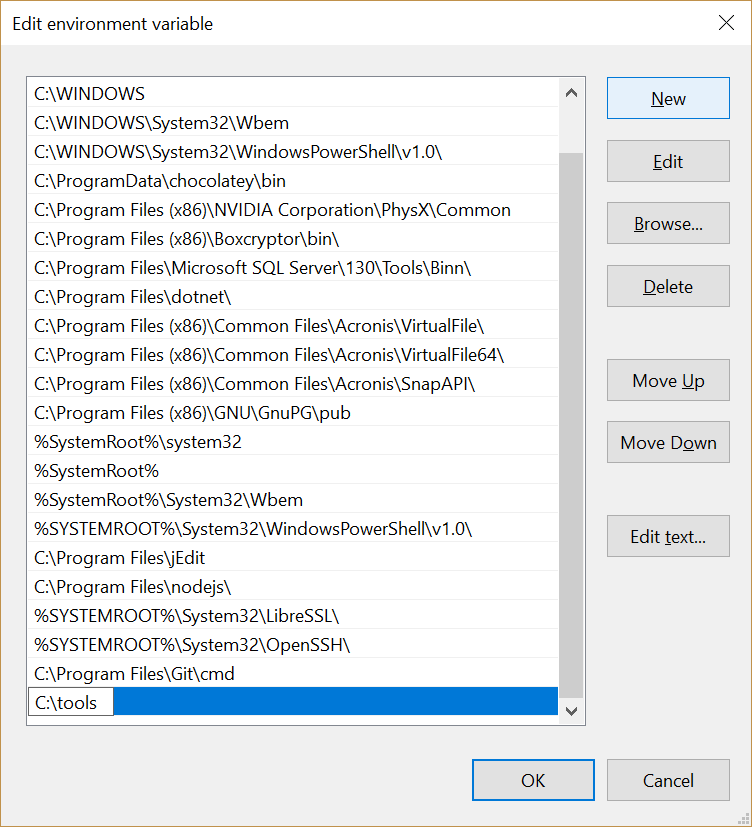Select the C:\ProgramData\chocolatey\bin path

(160, 181)
